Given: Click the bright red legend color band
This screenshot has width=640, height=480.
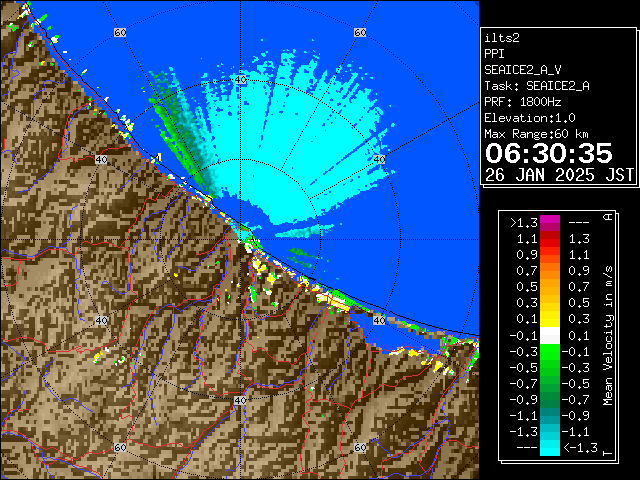Looking at the screenshot, I should coord(550,243).
